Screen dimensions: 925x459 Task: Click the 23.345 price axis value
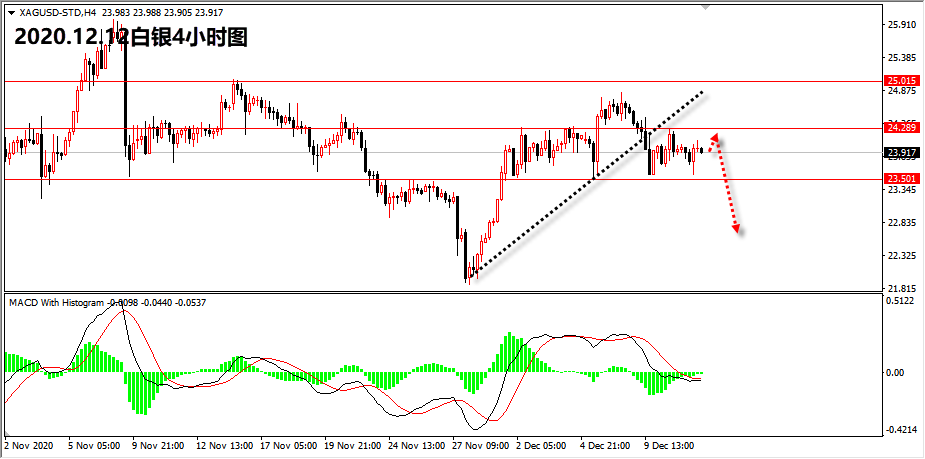[901, 190]
